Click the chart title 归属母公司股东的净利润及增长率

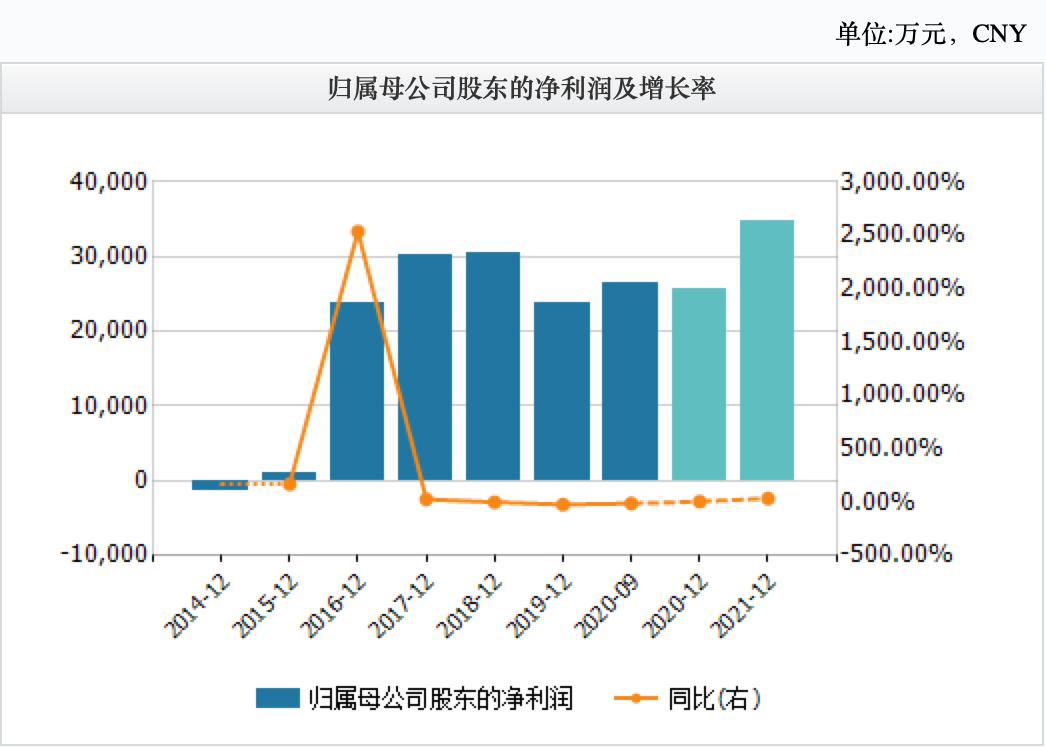coord(522,90)
